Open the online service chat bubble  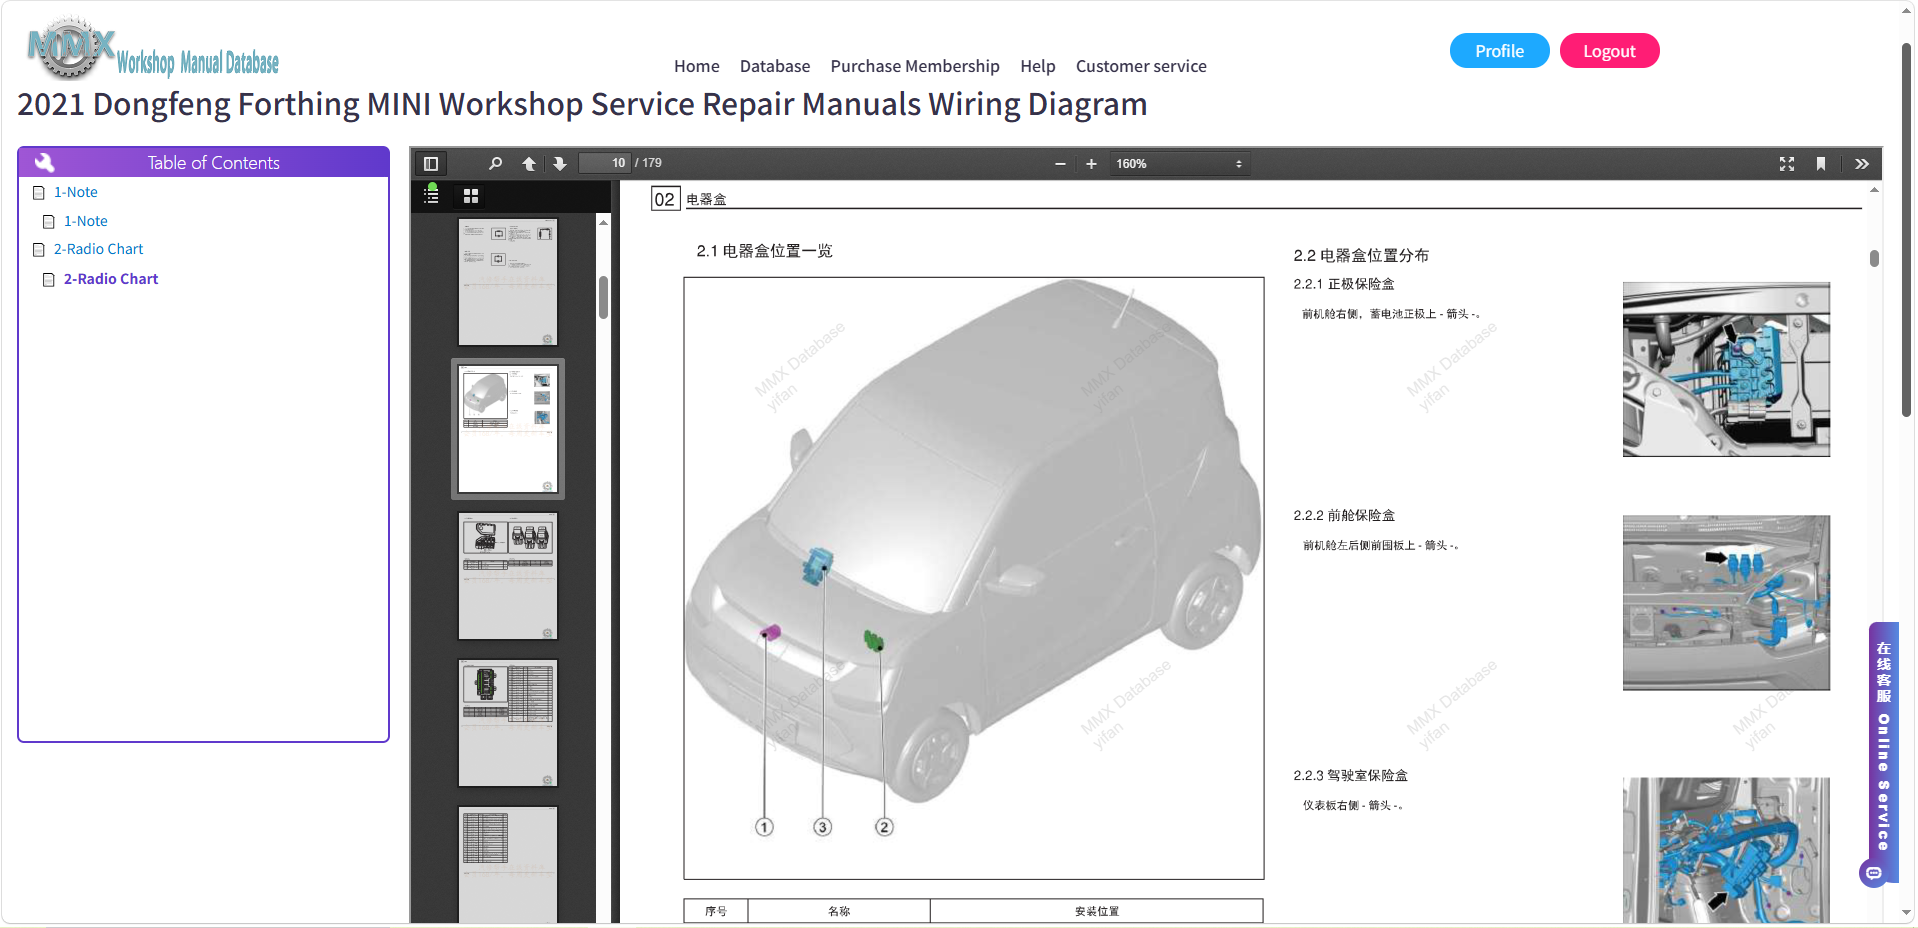click(x=1874, y=873)
